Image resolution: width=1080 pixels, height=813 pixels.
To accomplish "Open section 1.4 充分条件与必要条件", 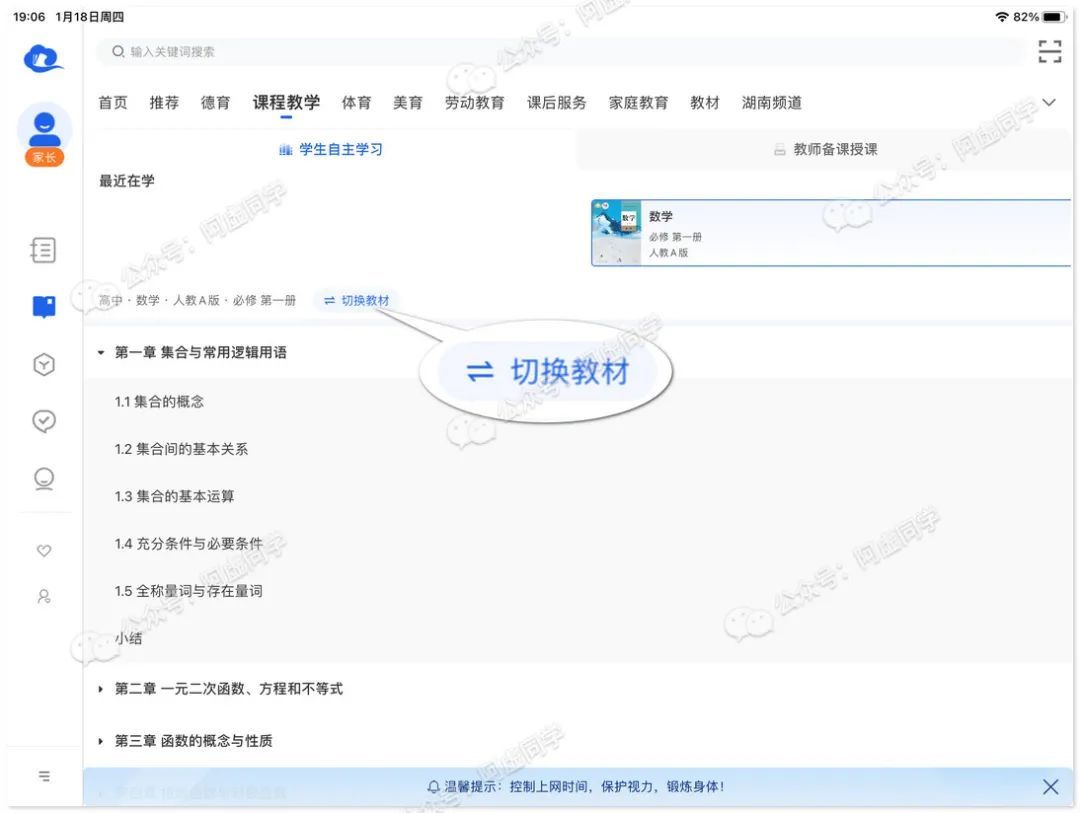I will pos(188,544).
